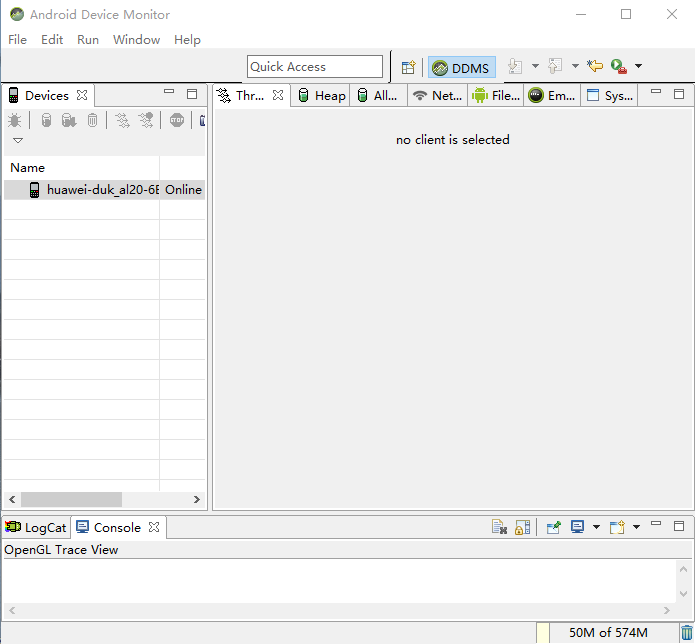This screenshot has height=644, width=695.
Task: Select the DDMS perspective button
Action: [461, 68]
